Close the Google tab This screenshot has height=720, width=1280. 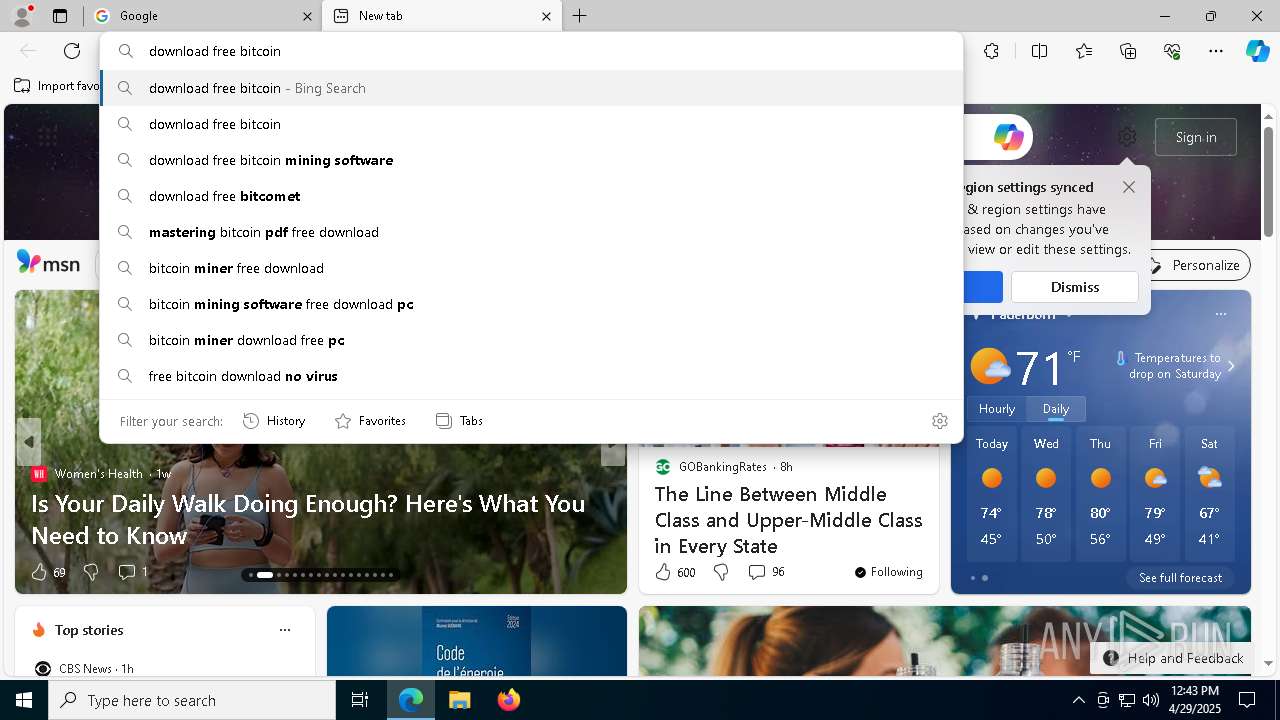pyautogui.click(x=307, y=16)
